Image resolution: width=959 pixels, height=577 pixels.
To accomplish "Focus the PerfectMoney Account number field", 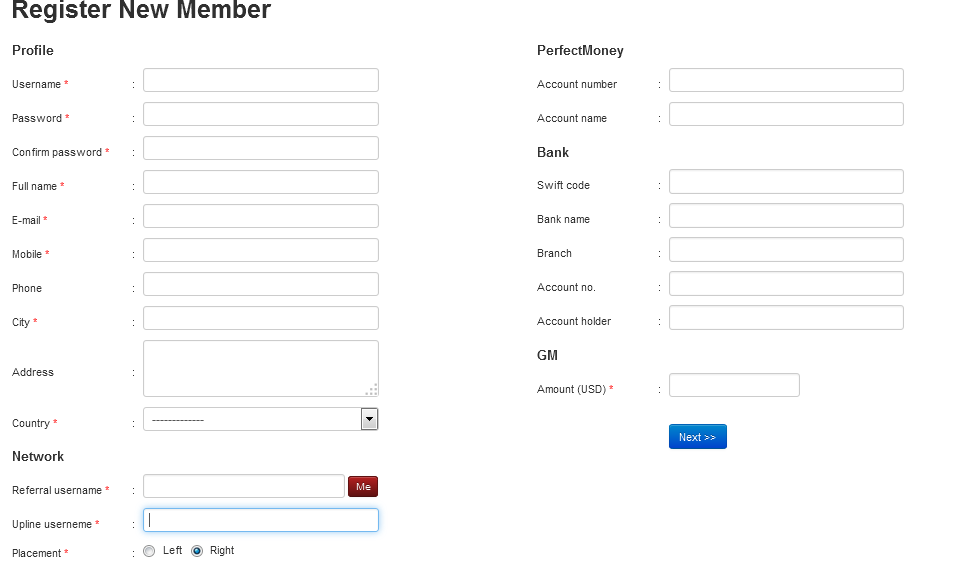I will coord(786,80).
